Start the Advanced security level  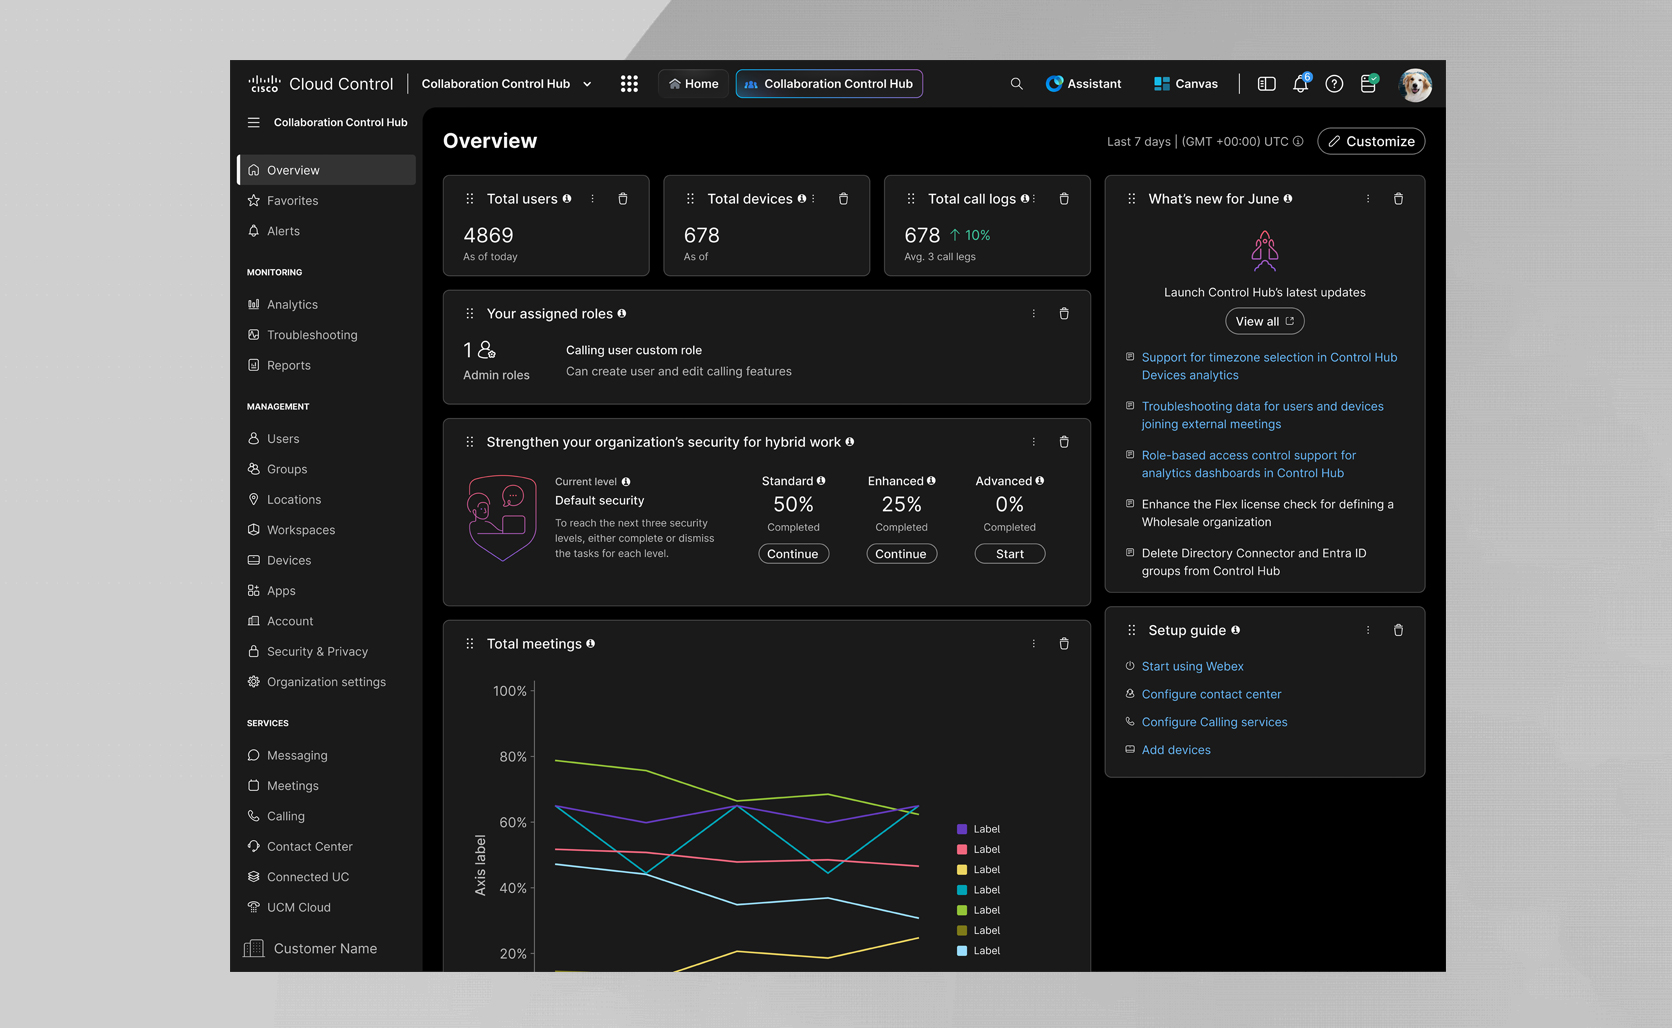(1010, 554)
